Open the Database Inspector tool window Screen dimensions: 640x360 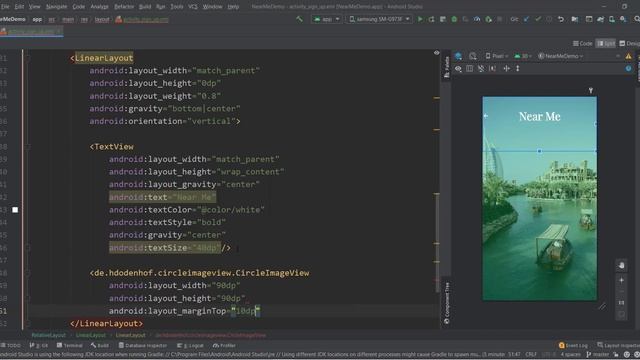(x=143, y=345)
